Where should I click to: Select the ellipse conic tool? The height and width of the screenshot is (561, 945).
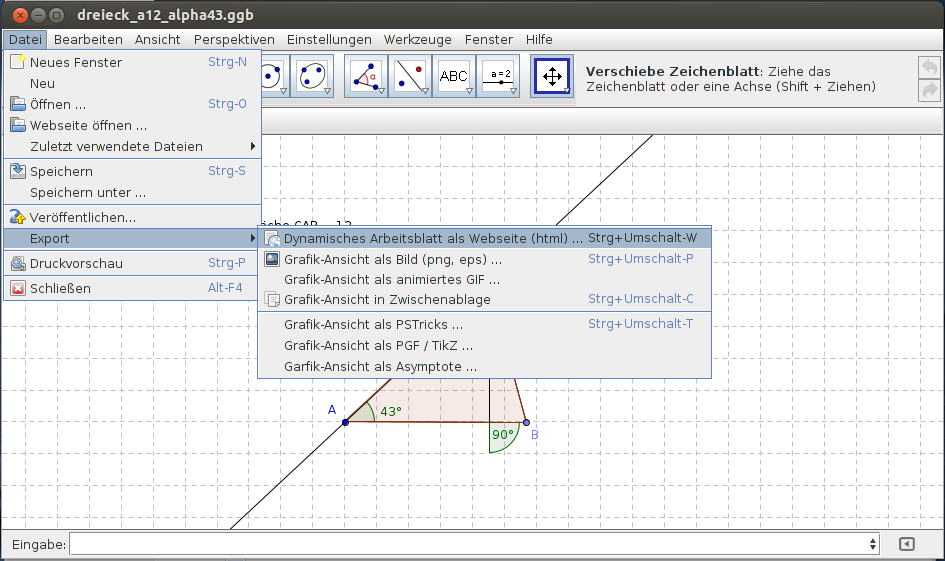tap(313, 76)
